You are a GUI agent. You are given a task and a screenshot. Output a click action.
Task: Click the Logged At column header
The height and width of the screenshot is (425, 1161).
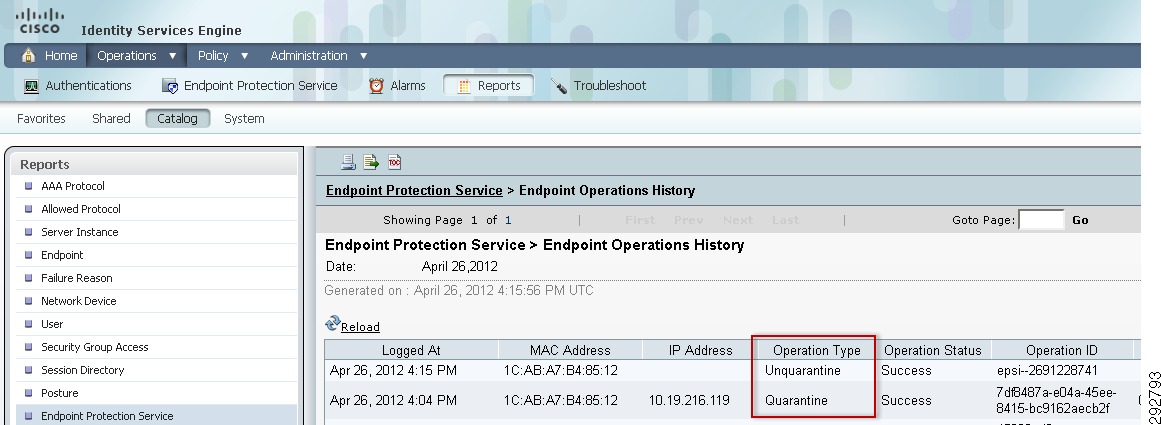pos(411,350)
